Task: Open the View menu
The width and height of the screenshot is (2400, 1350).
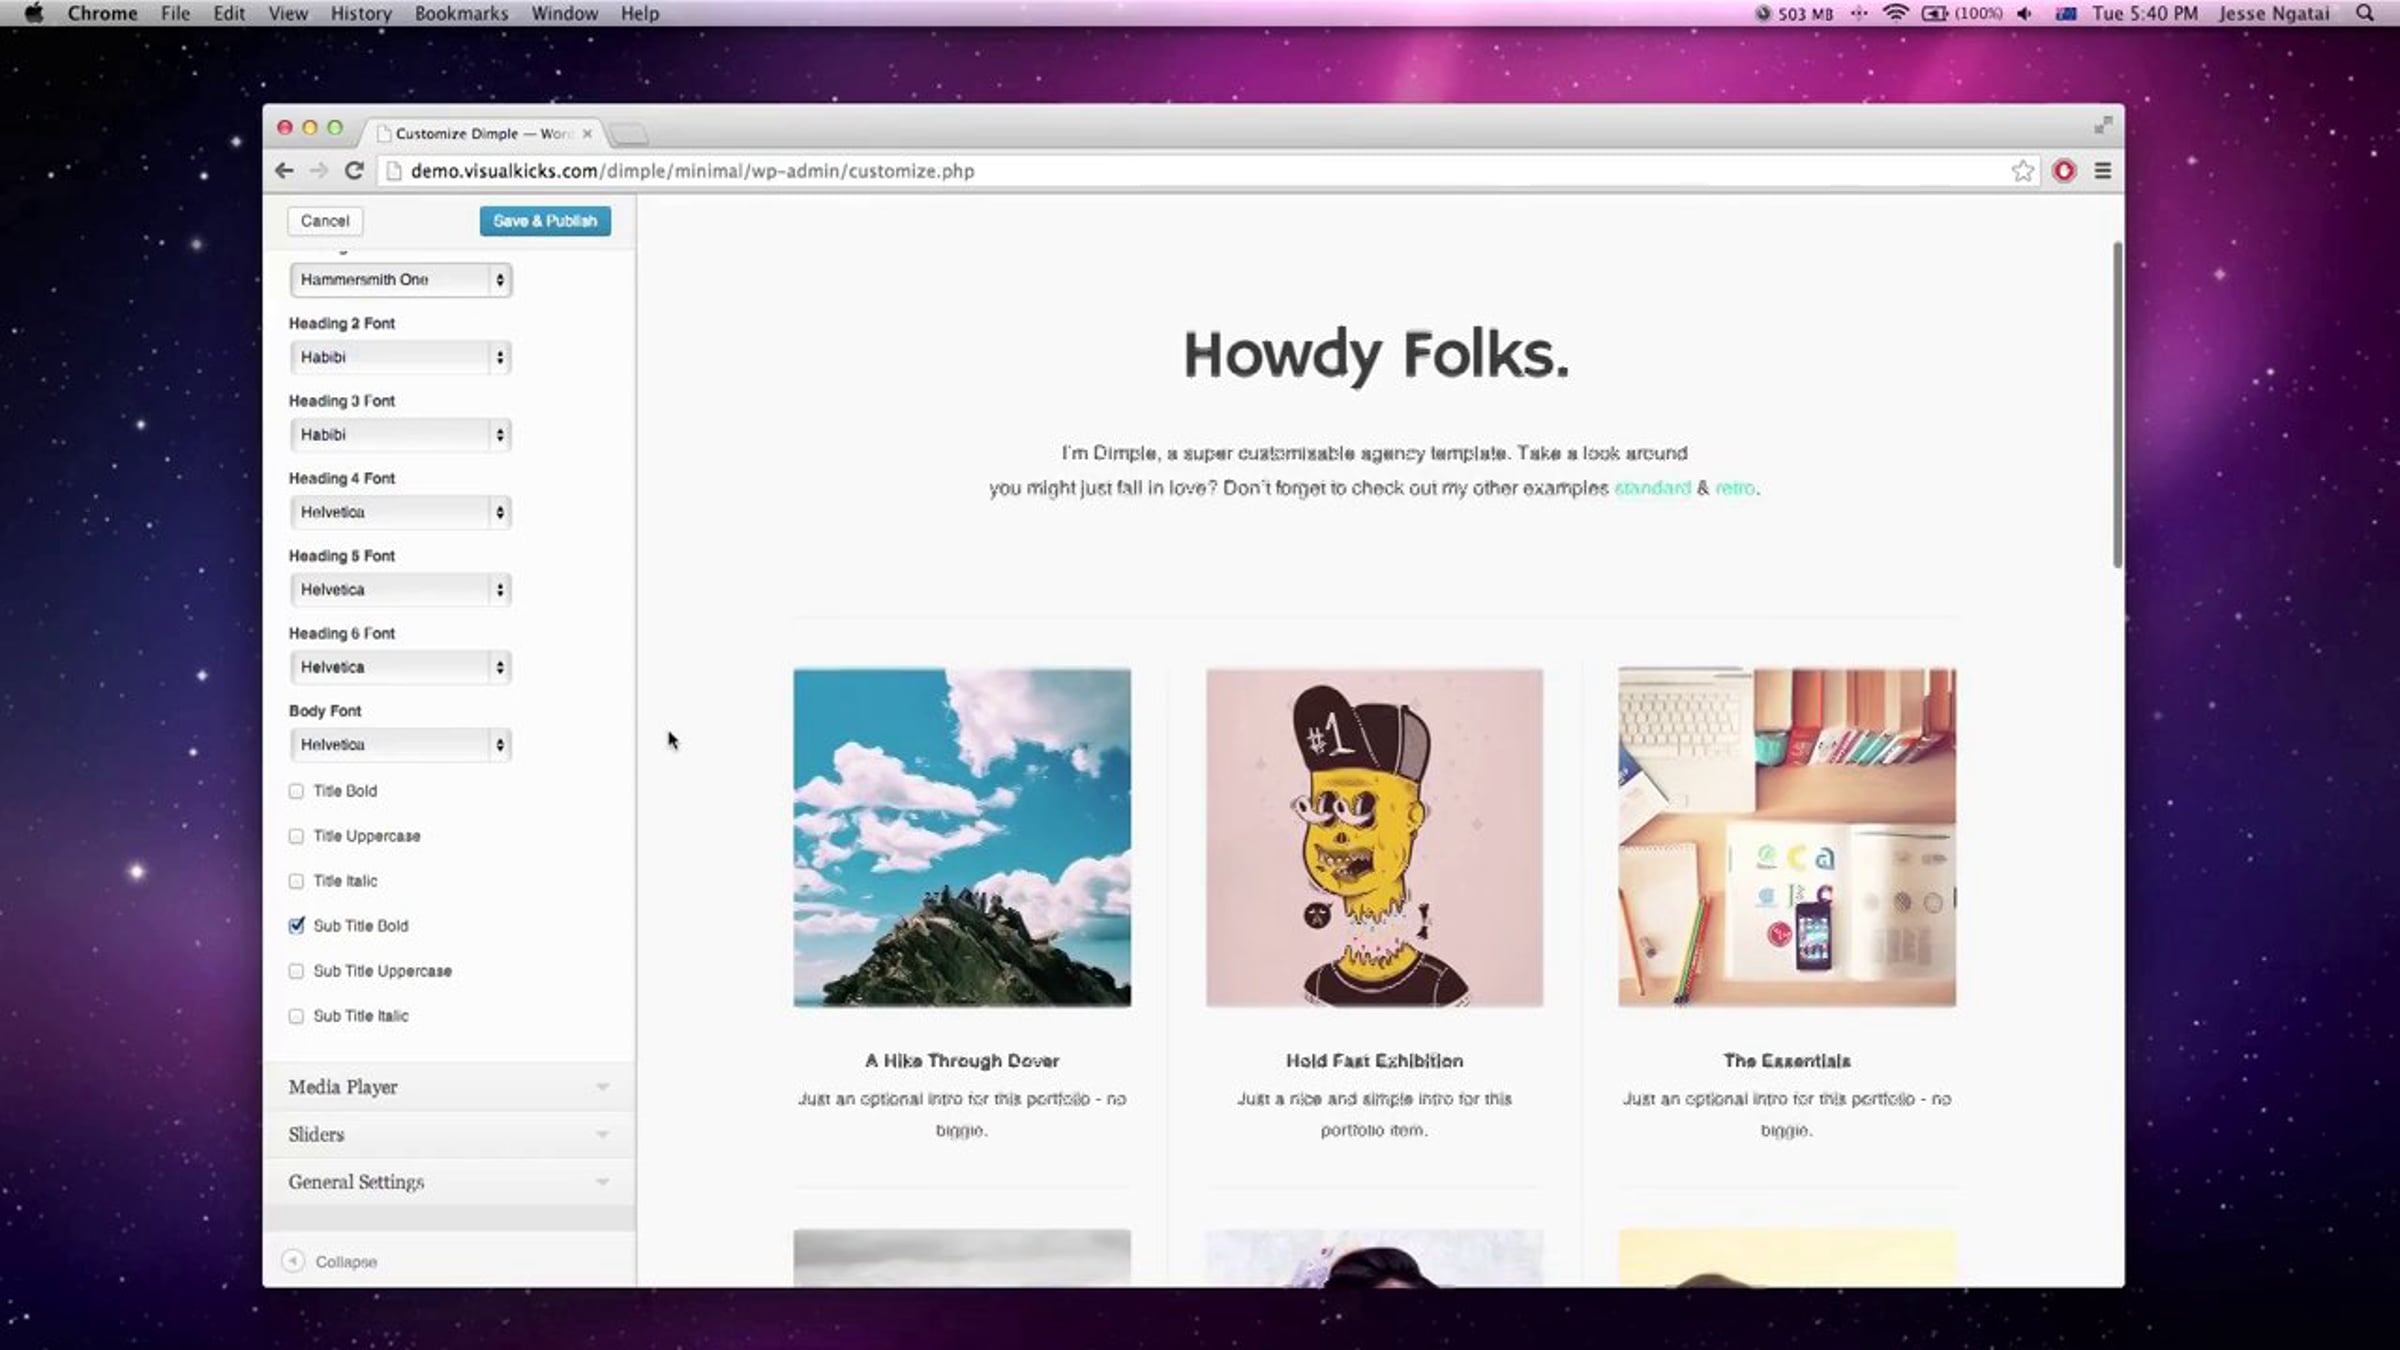Action: tap(288, 13)
